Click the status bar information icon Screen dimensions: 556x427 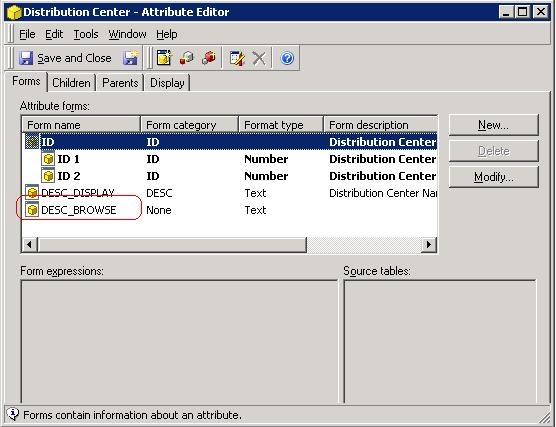click(x=13, y=414)
